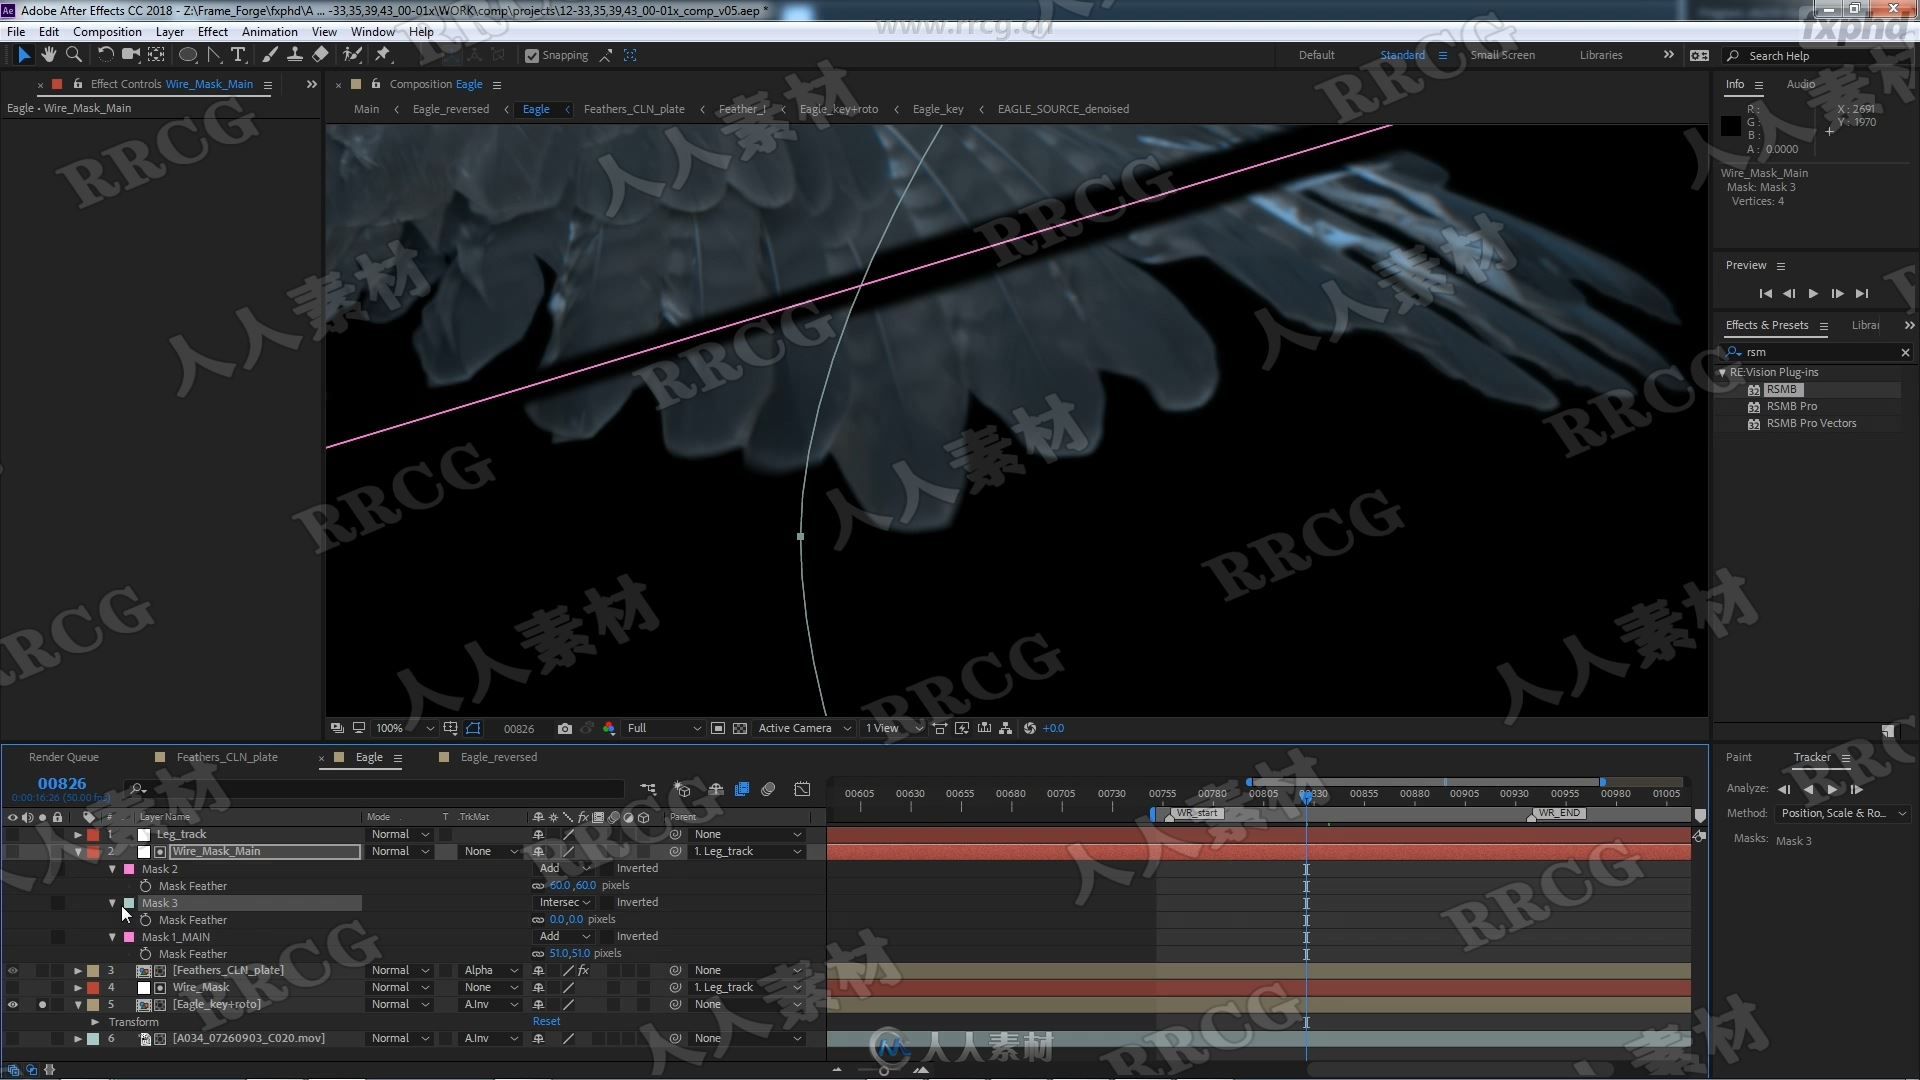
Task: Open the Eagle composition tab
Action: 368,757
